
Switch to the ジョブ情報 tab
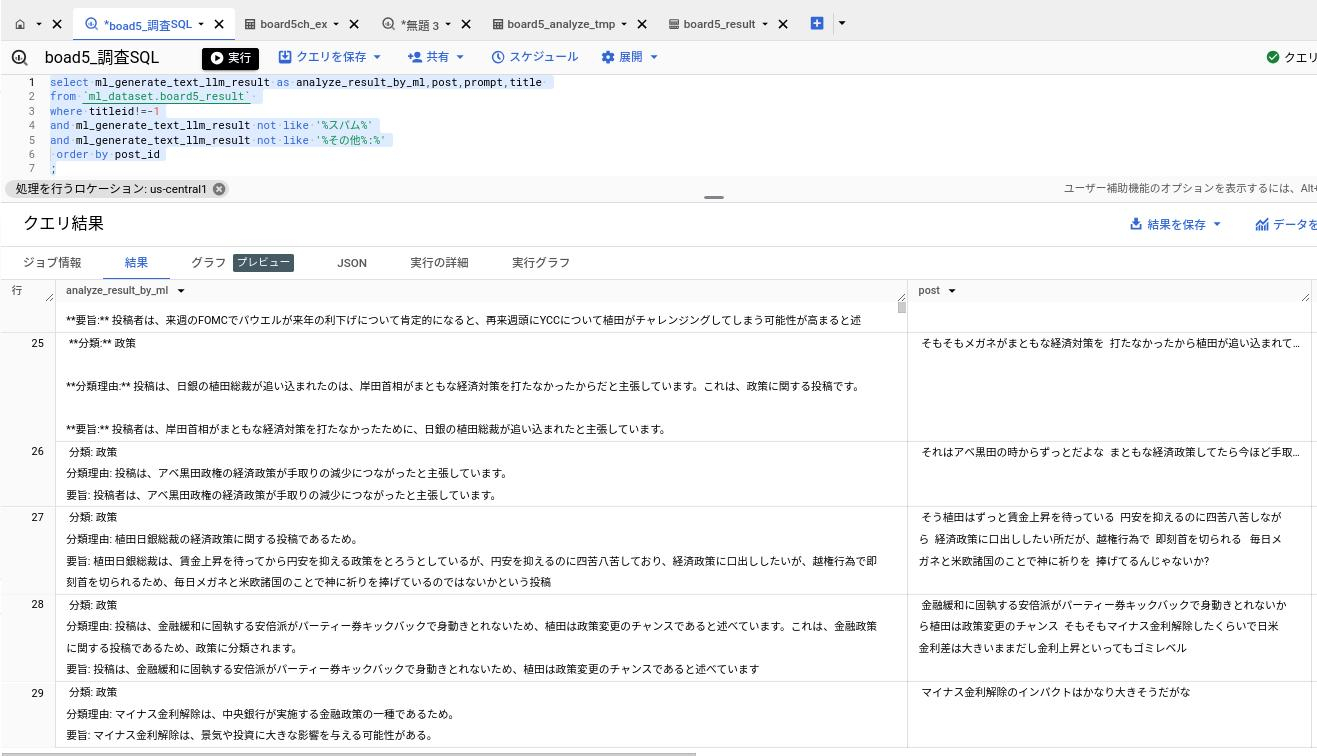point(52,262)
